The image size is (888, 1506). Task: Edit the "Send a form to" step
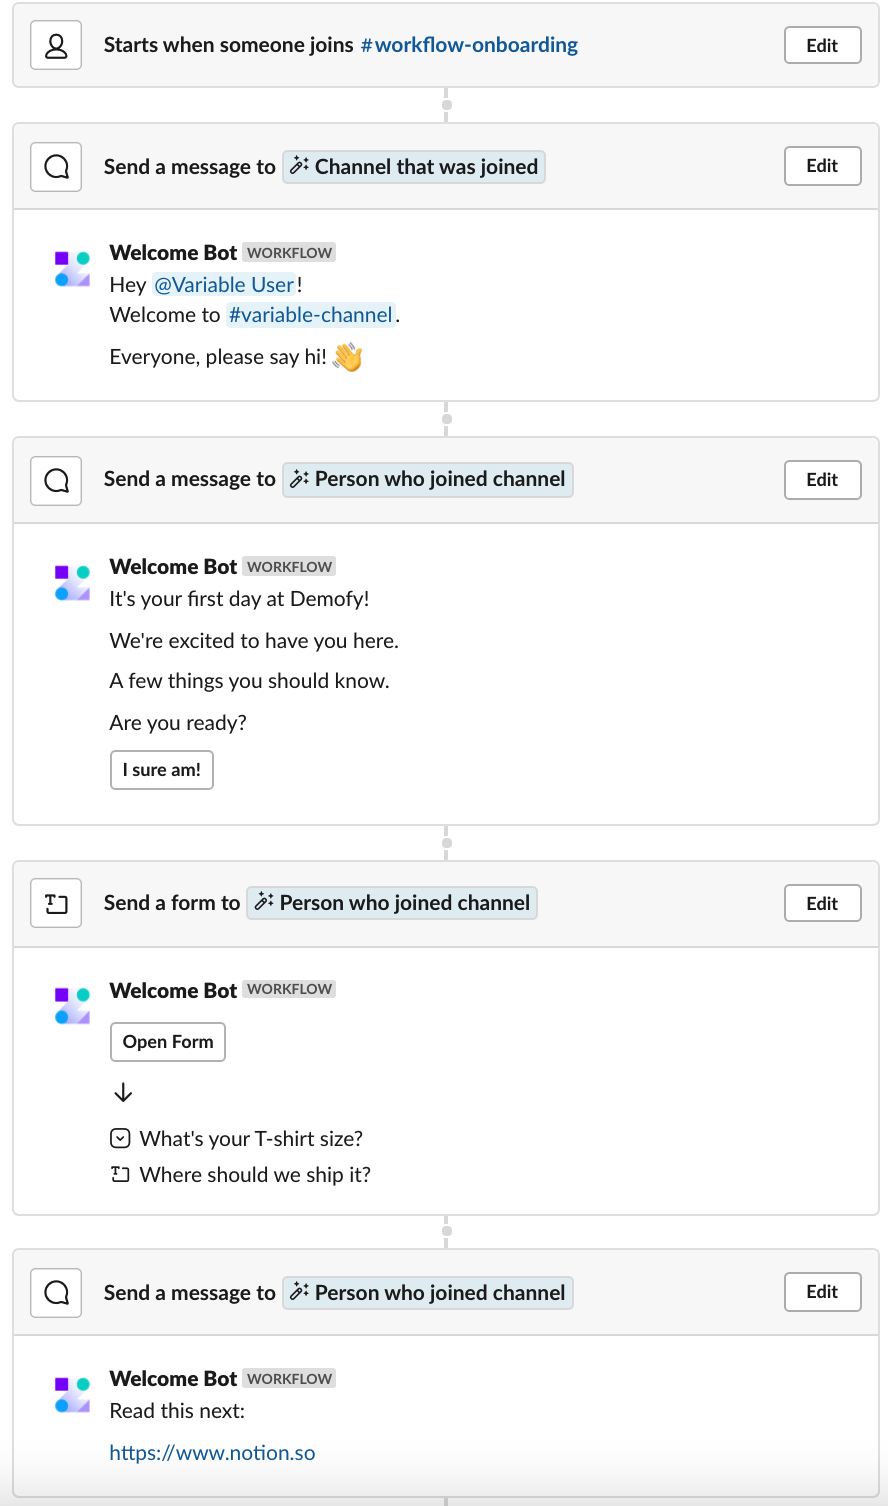822,903
